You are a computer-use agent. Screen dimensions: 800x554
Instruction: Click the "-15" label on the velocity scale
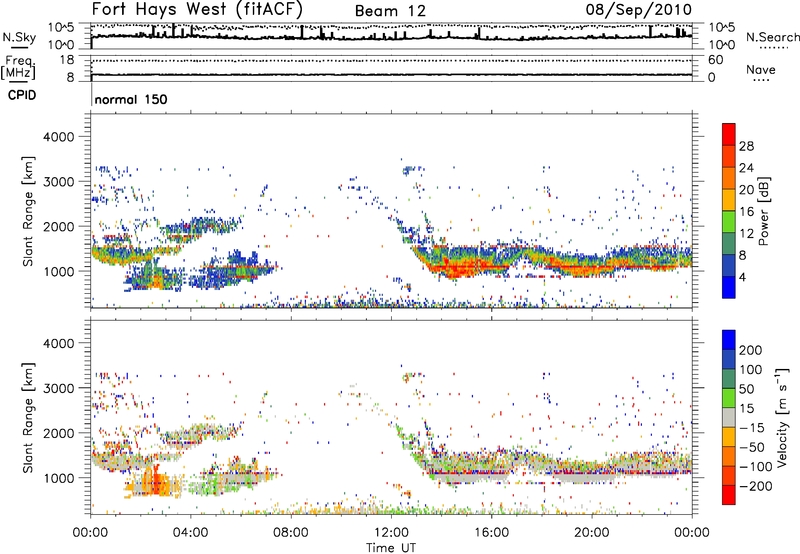[752, 427]
